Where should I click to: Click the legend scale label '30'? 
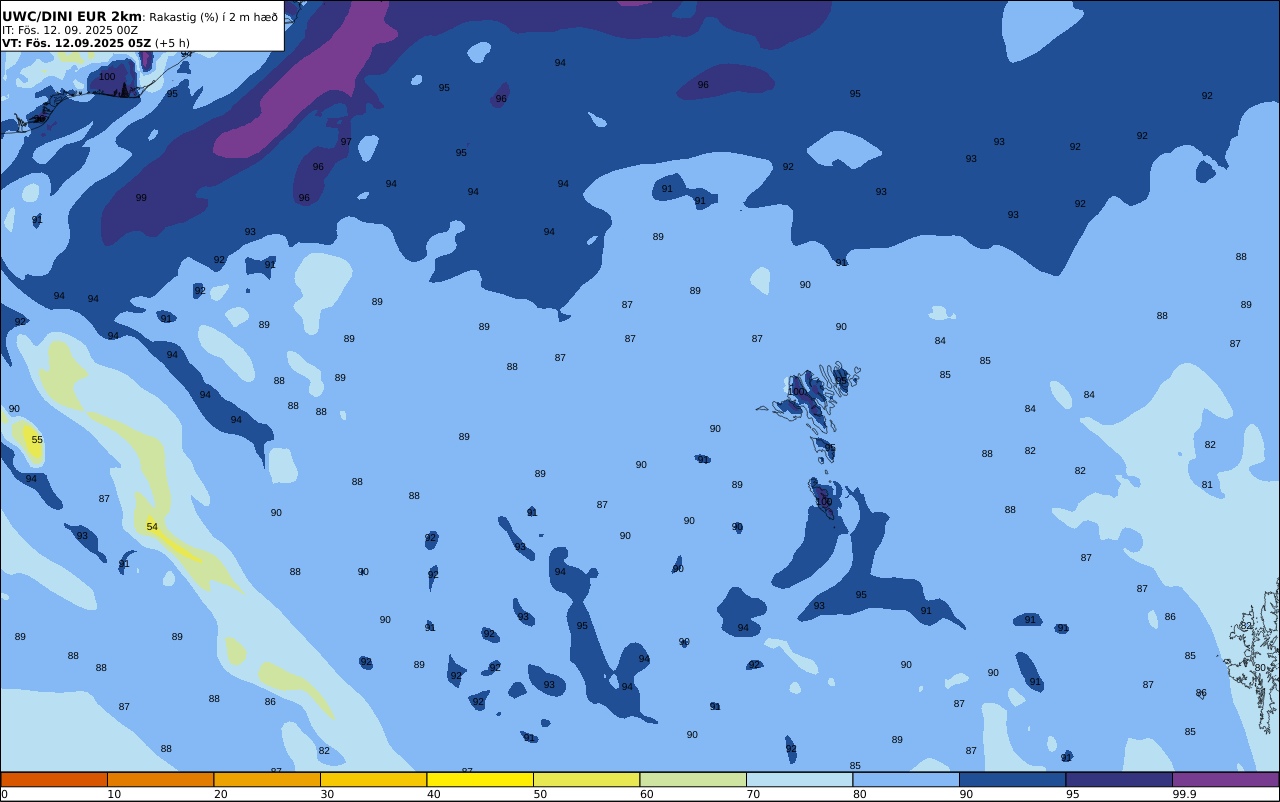pos(327,794)
